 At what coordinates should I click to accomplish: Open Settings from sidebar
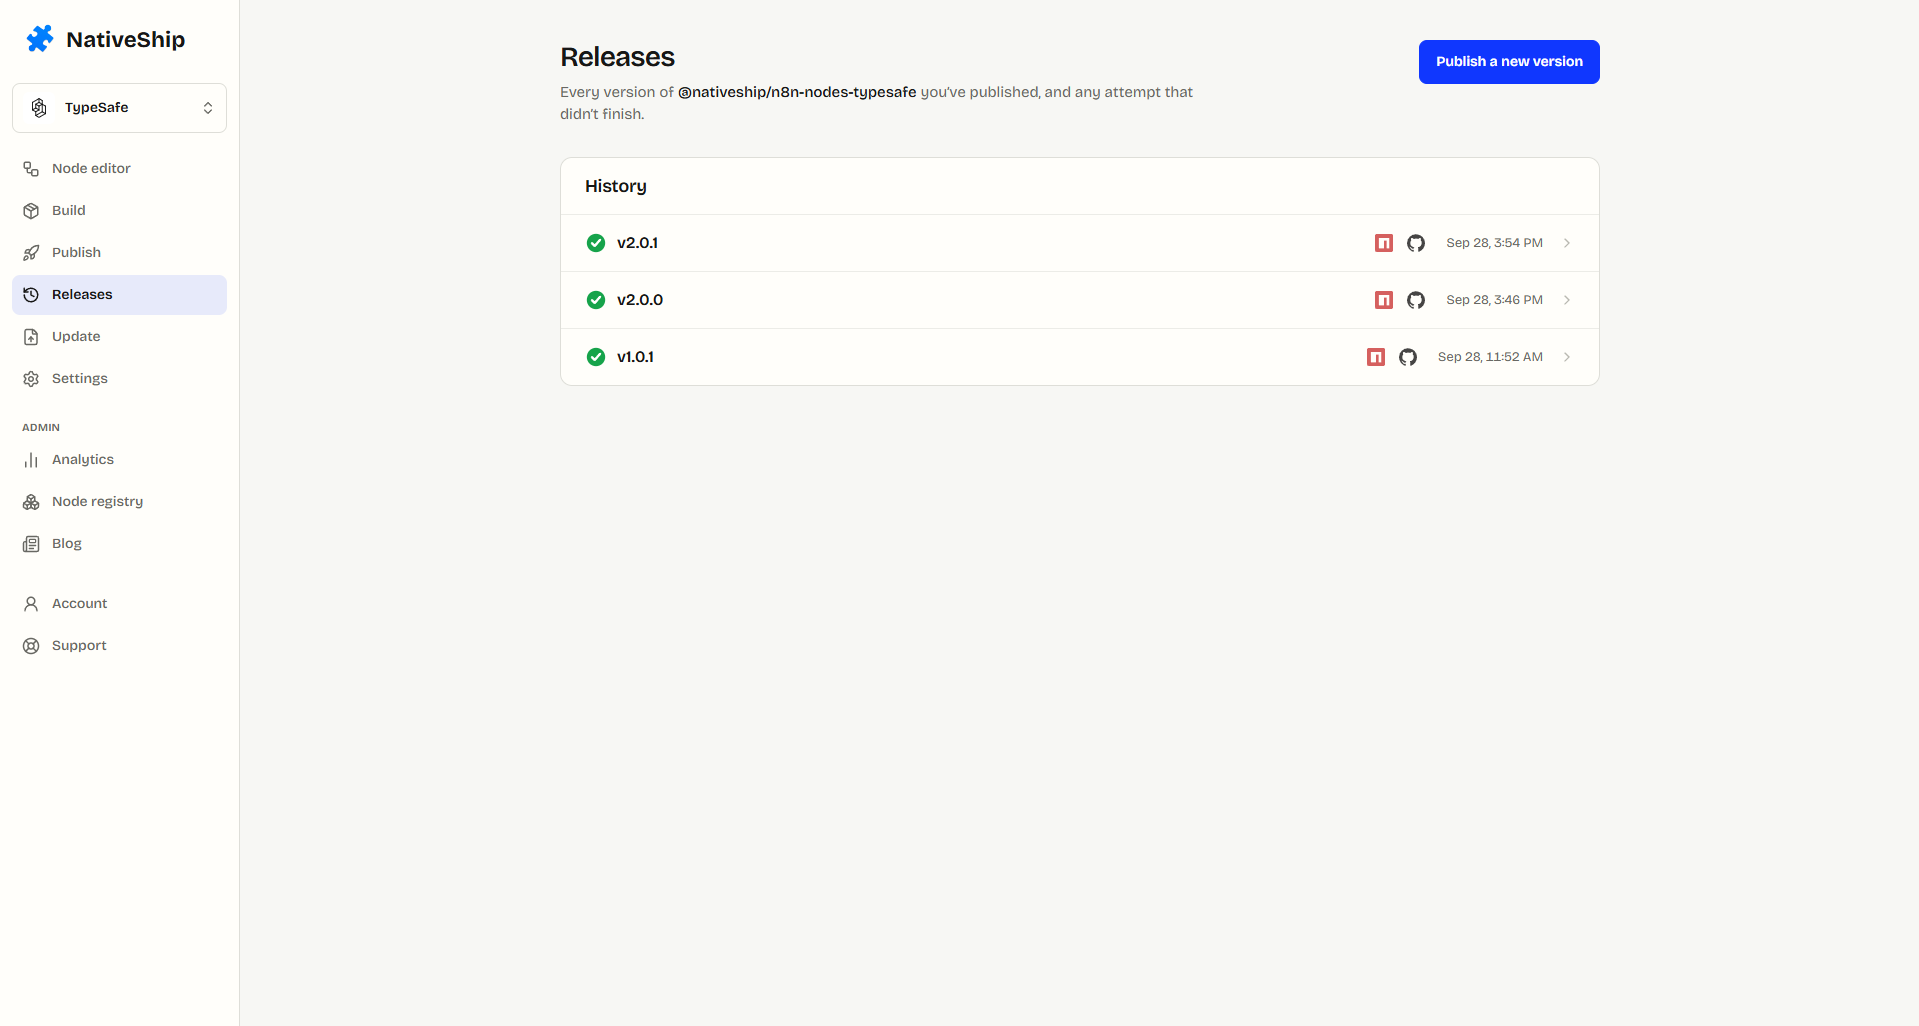click(119, 379)
